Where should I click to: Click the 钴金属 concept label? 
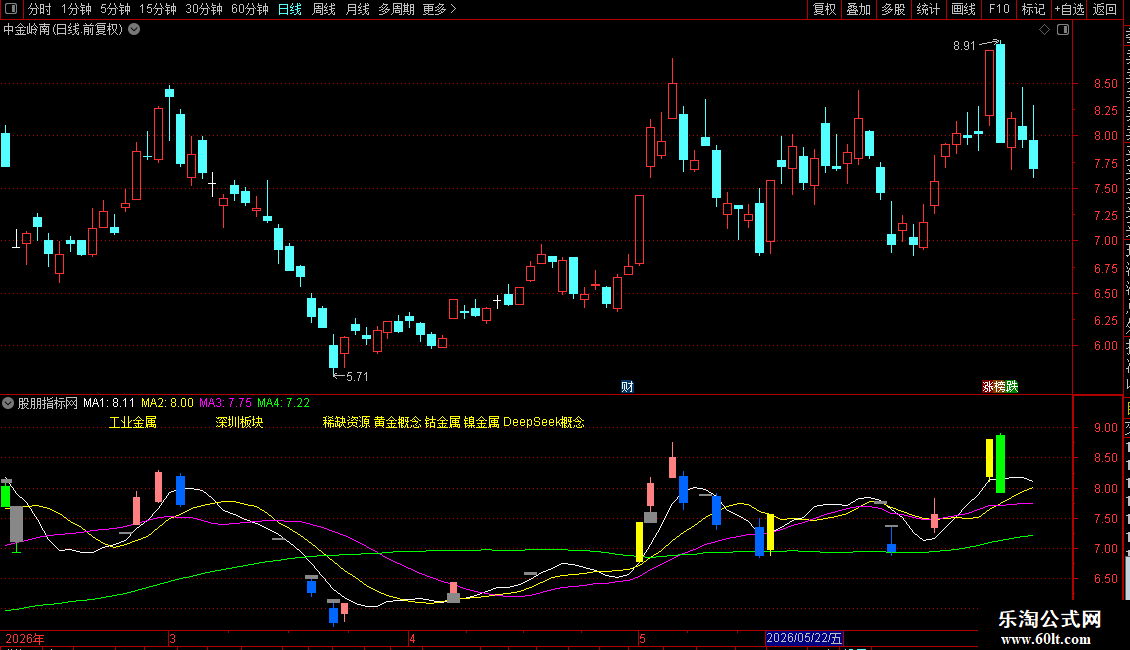click(442, 422)
